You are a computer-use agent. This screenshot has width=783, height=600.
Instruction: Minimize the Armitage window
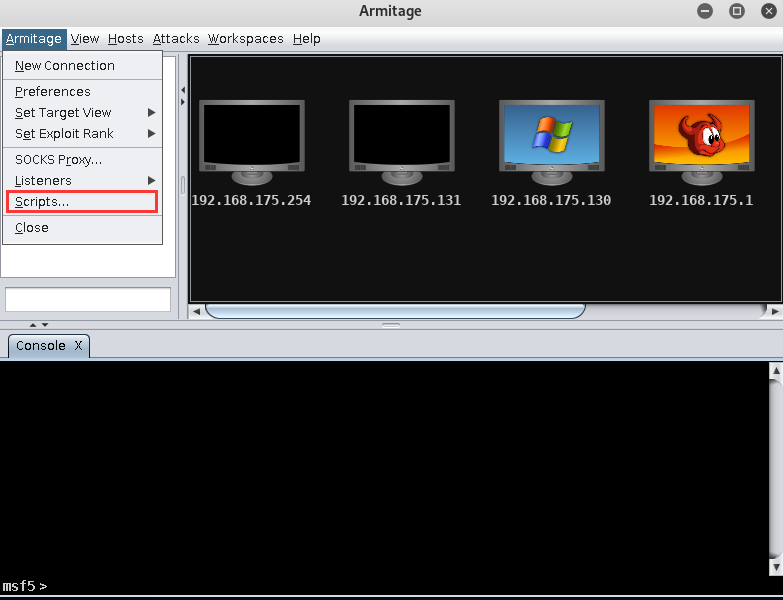[705, 11]
